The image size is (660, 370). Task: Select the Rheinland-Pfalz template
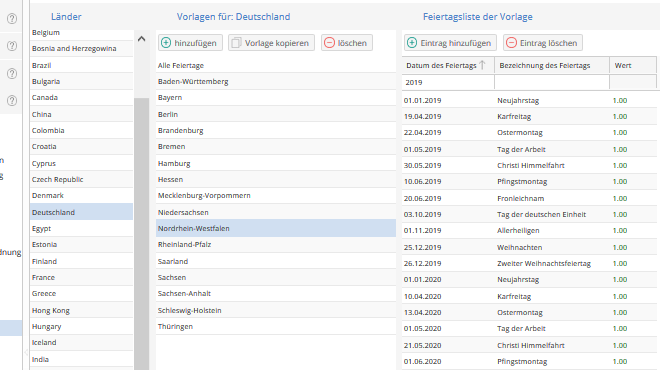click(276, 244)
